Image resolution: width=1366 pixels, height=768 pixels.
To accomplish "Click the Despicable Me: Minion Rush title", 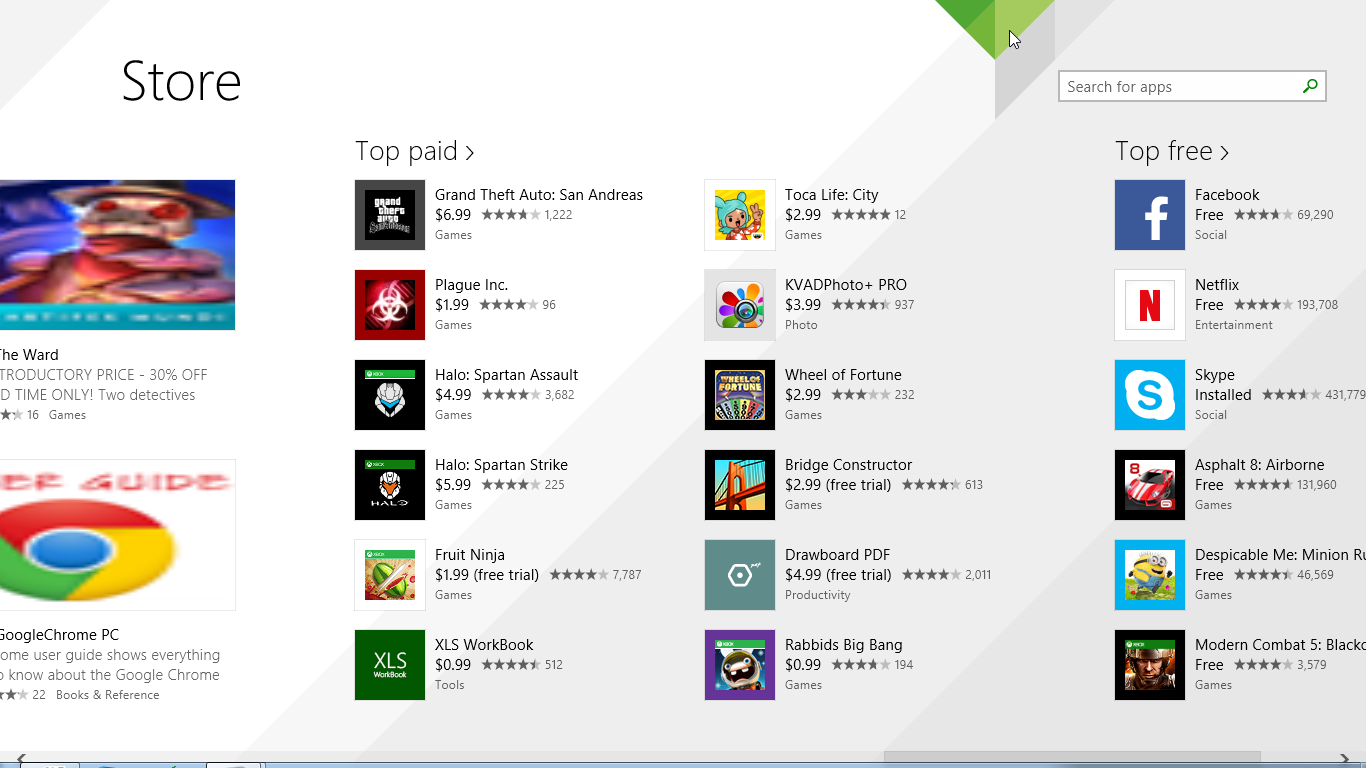I will tap(1280, 555).
